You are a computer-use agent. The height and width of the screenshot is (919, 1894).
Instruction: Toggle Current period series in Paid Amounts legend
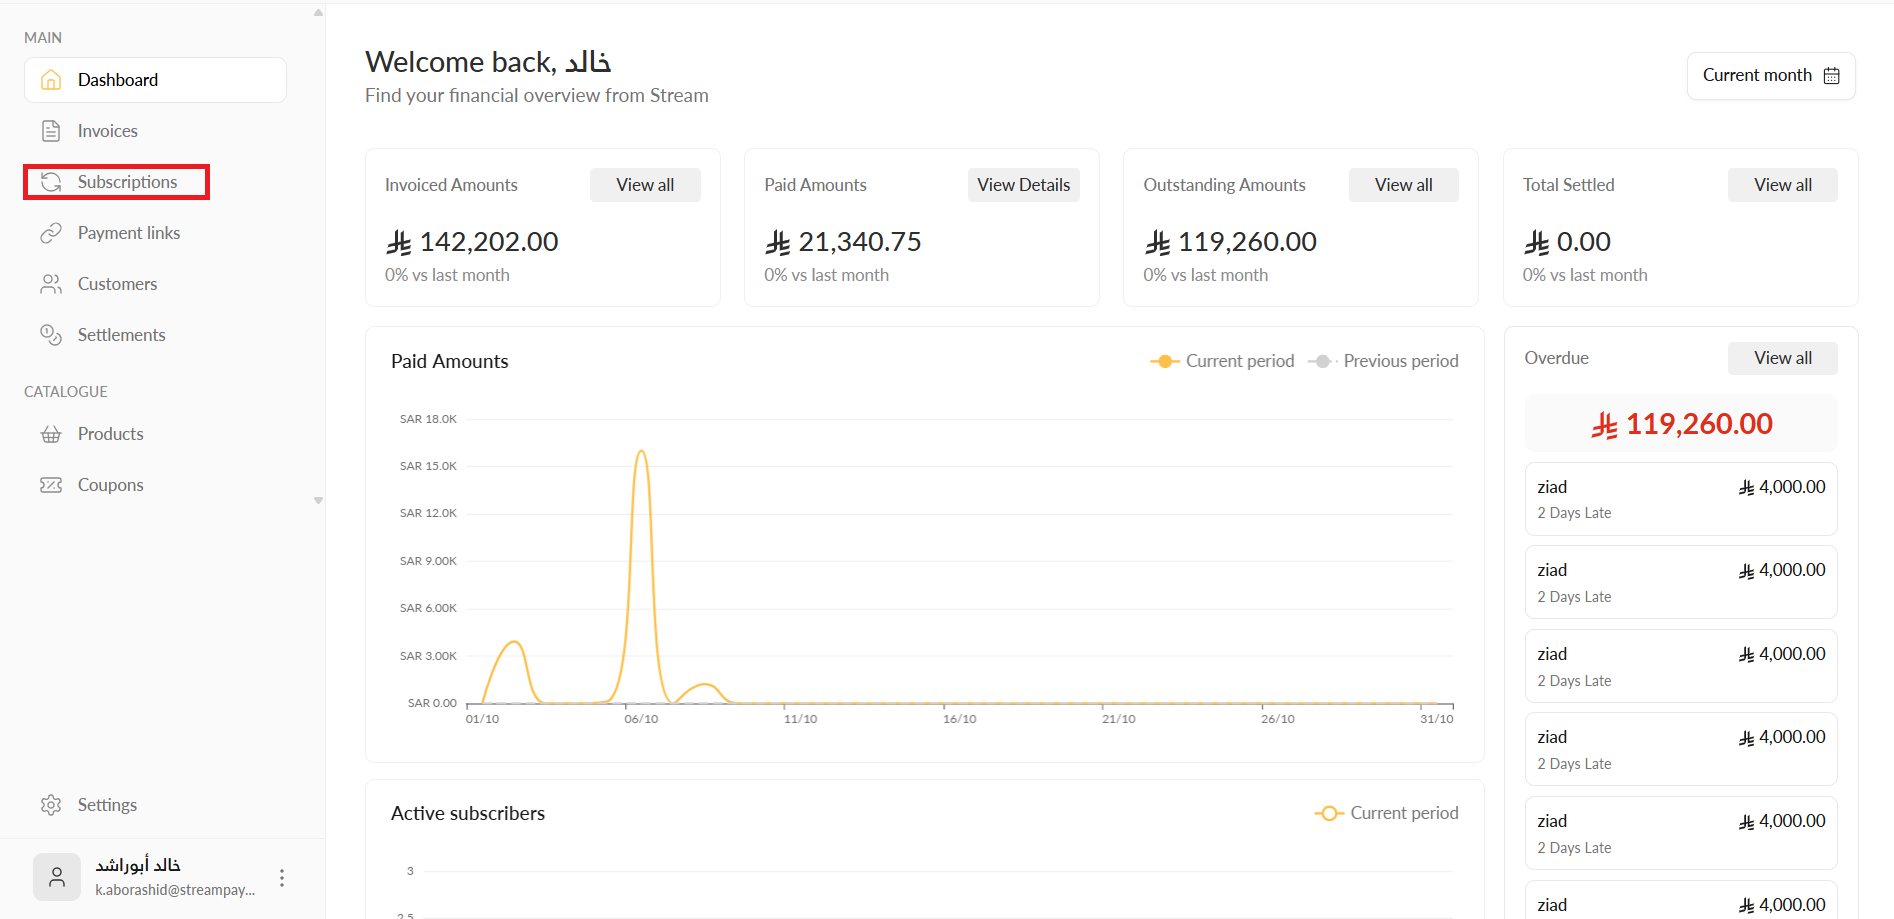pyautogui.click(x=1222, y=361)
